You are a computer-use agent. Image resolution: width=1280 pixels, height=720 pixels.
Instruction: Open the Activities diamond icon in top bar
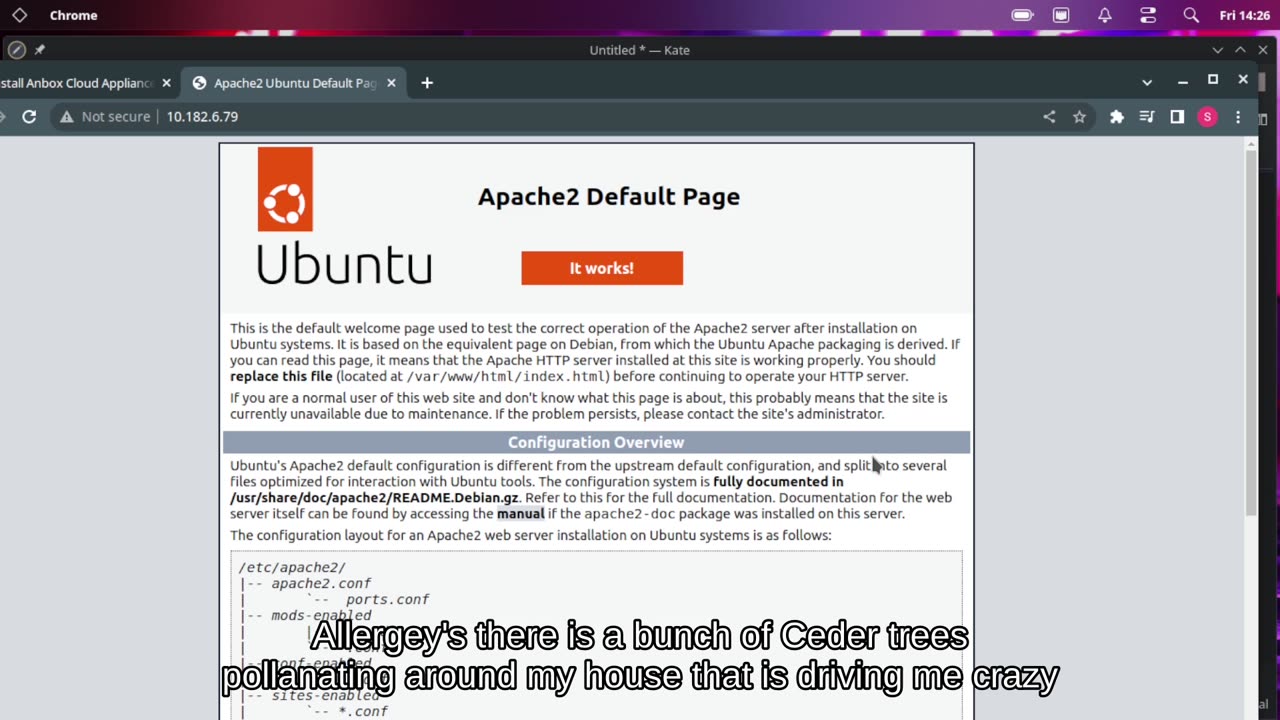point(19,15)
